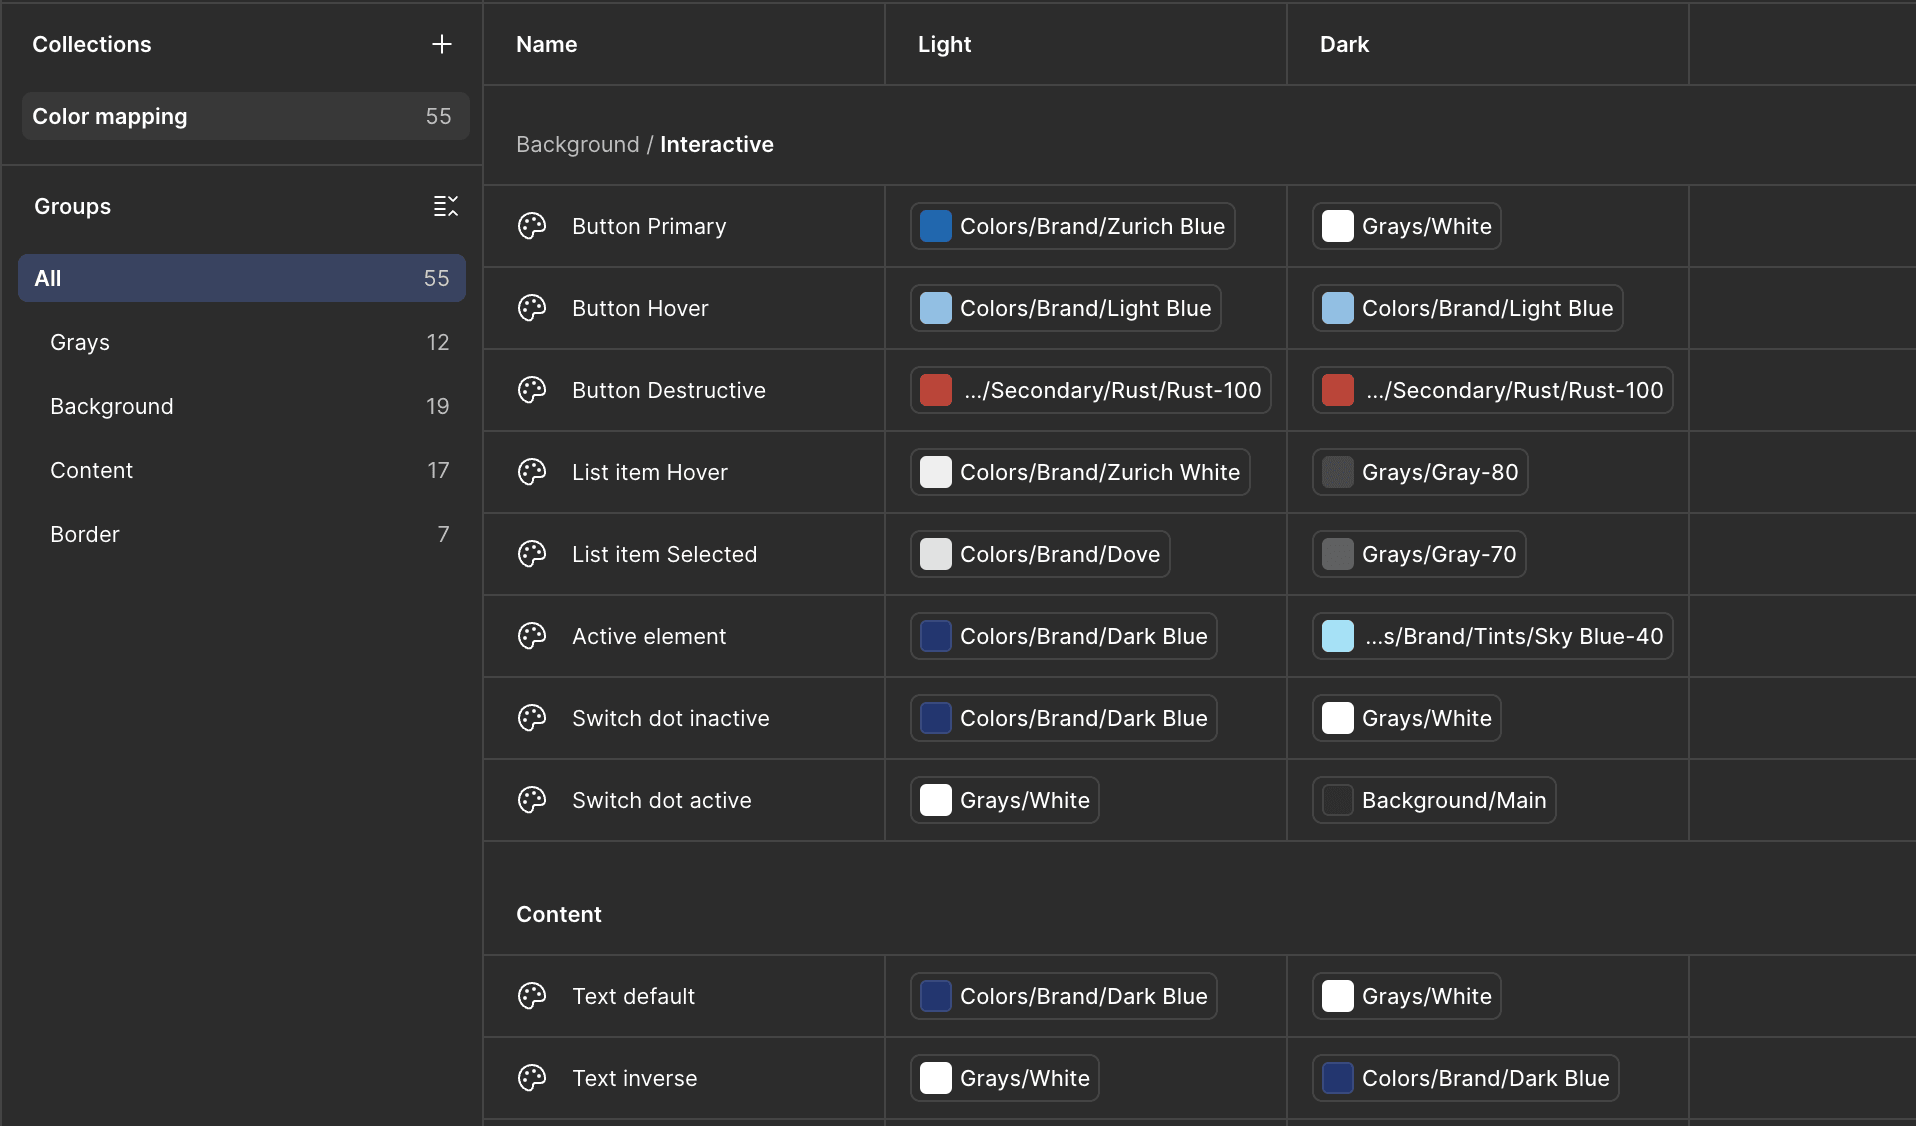Viewport: 1916px width, 1126px height.
Task: Open Grays/White dark value of Button Primary
Action: point(1407,226)
